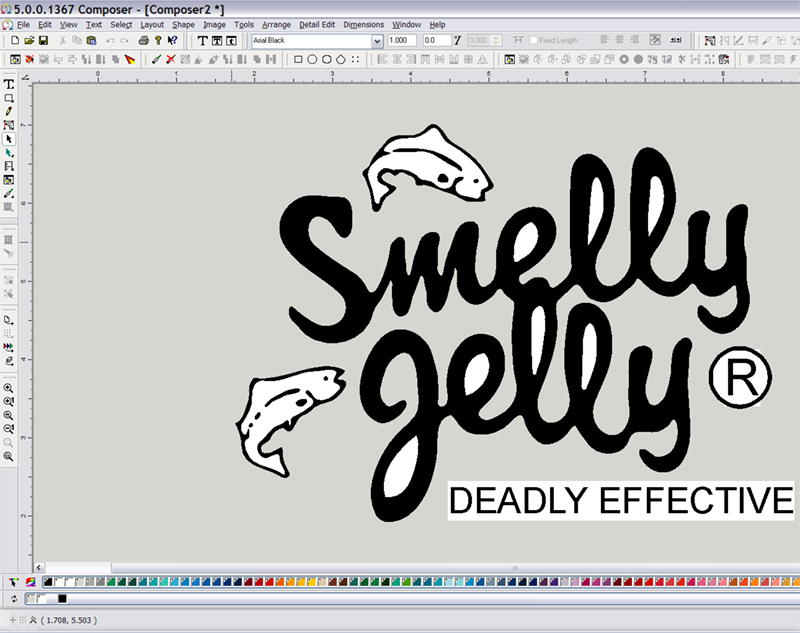The width and height of the screenshot is (800, 633).
Task: Pick the black swatch at palette start
Action: point(48,582)
